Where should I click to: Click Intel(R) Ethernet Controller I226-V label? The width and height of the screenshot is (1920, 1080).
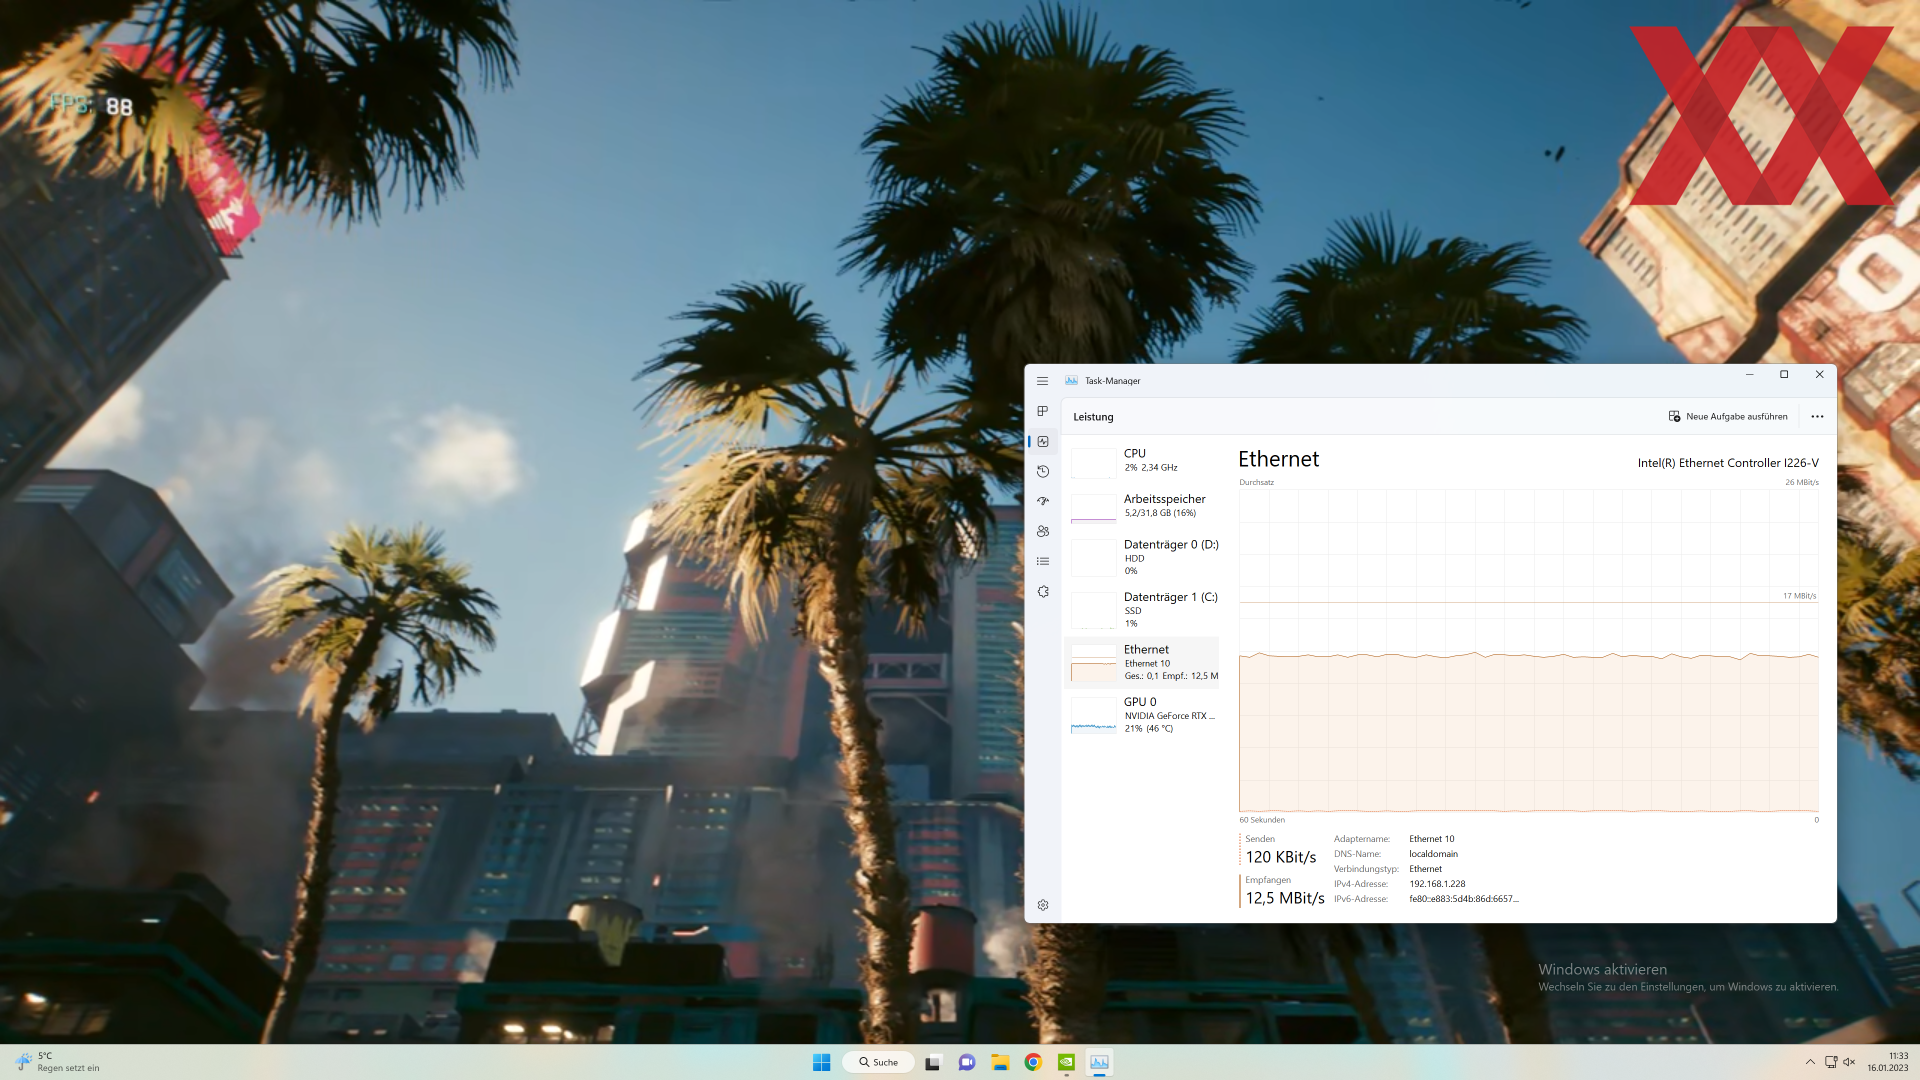[1728, 463]
